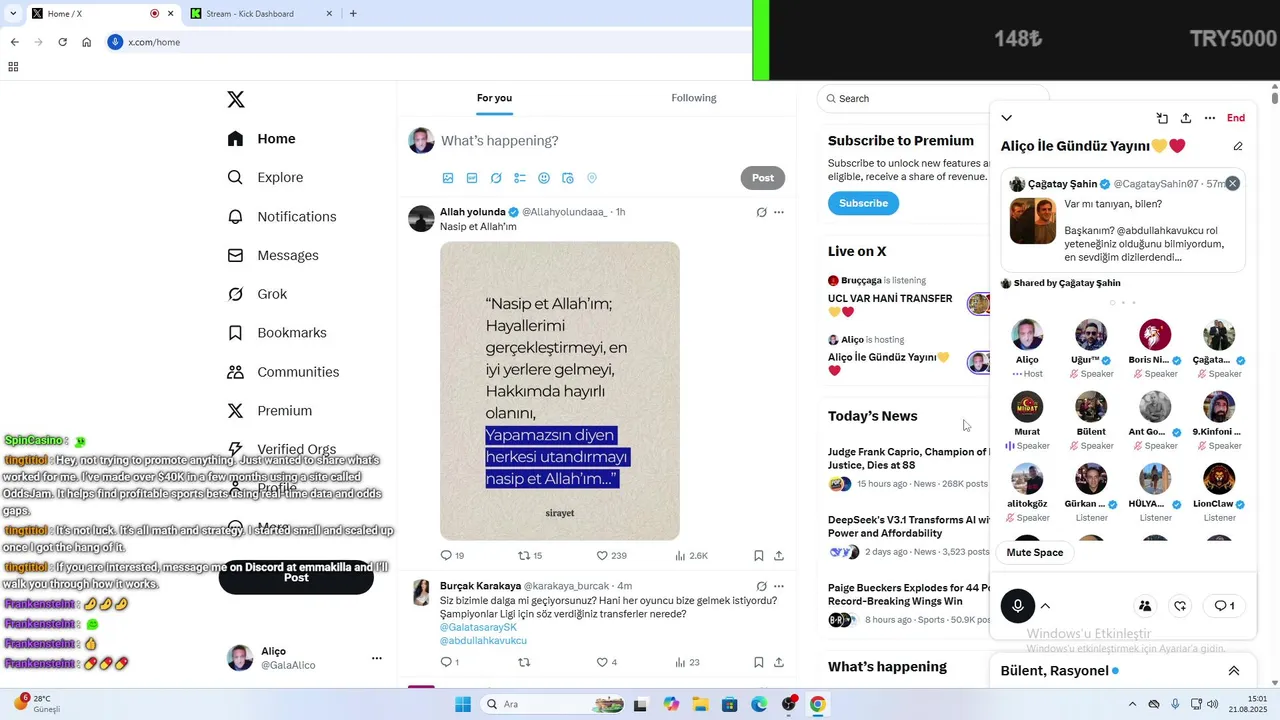Share the Allah yolunda post

pos(779,555)
